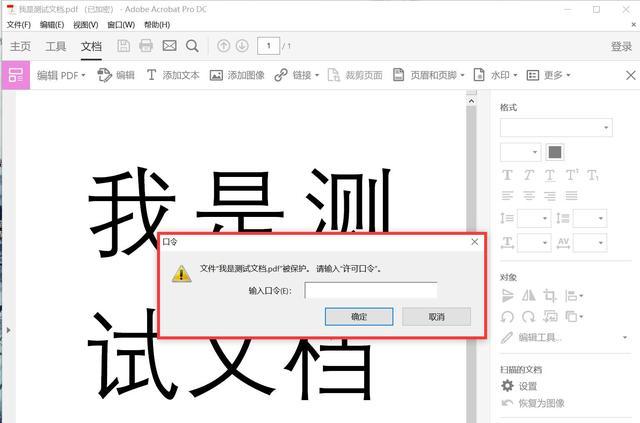Close the Edit PDF toolbar
640x423 pixels.
[x=631, y=75]
